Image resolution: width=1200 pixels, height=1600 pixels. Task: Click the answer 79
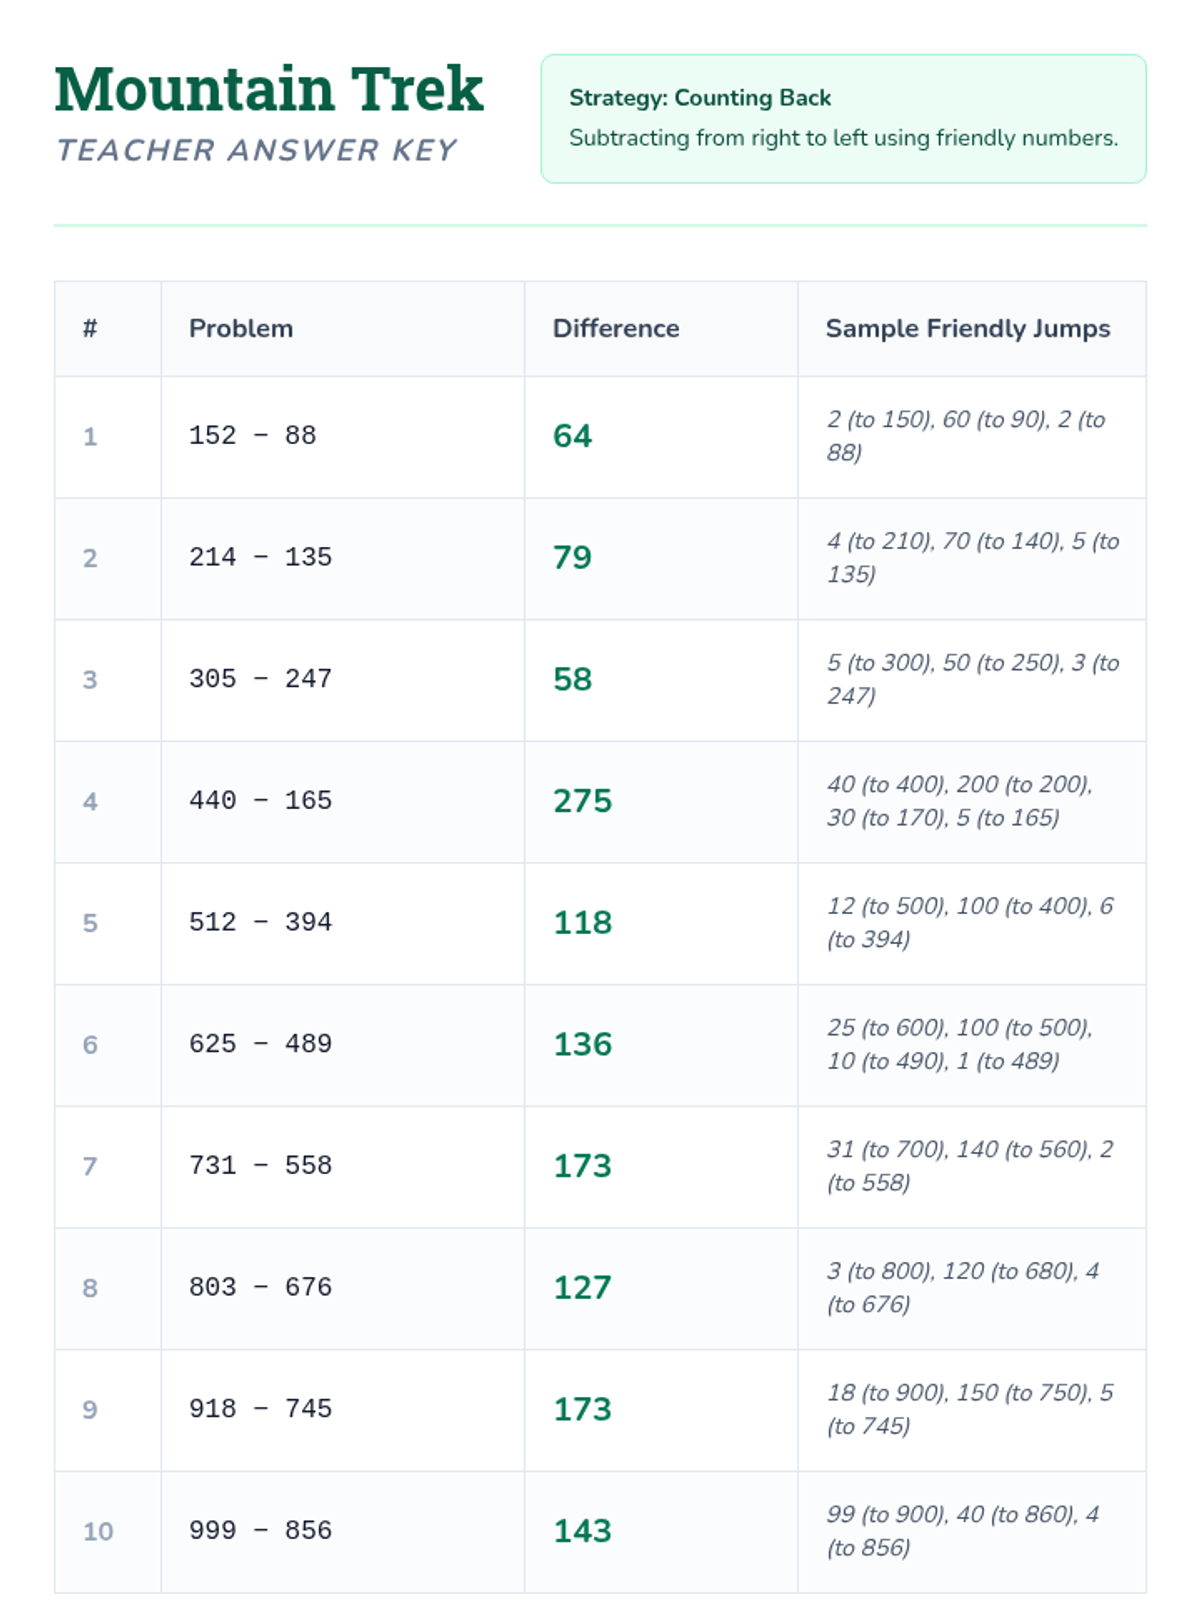point(573,557)
